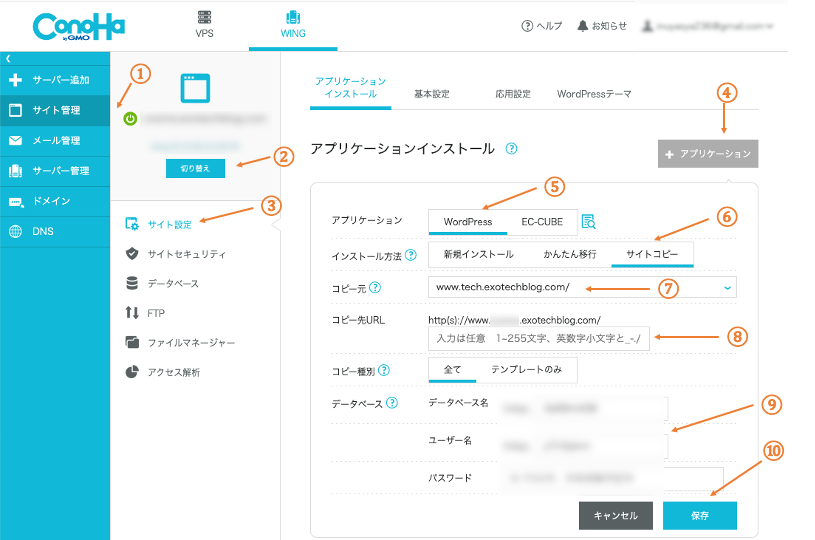Choose 新規インストール install method

pyautogui.click(x=478, y=254)
